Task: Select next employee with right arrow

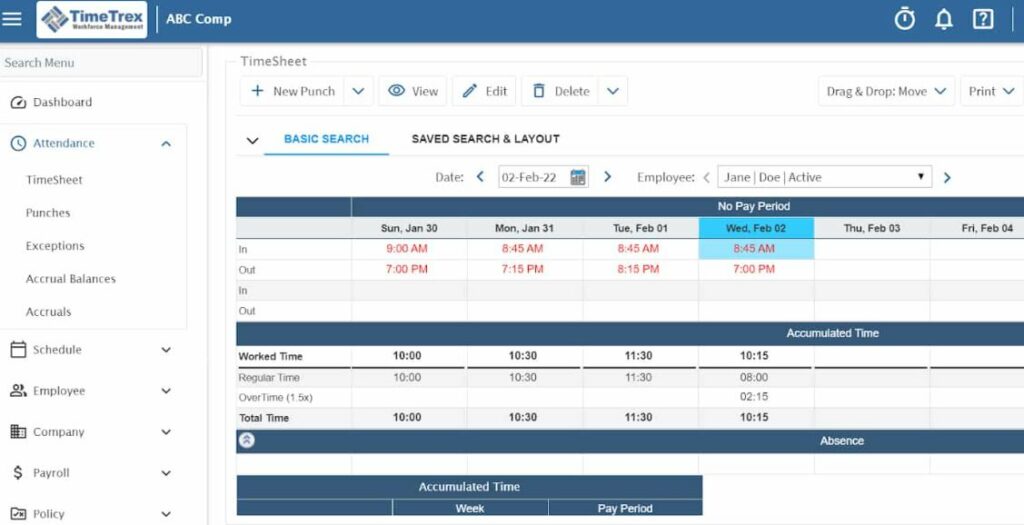Action: click(x=947, y=178)
